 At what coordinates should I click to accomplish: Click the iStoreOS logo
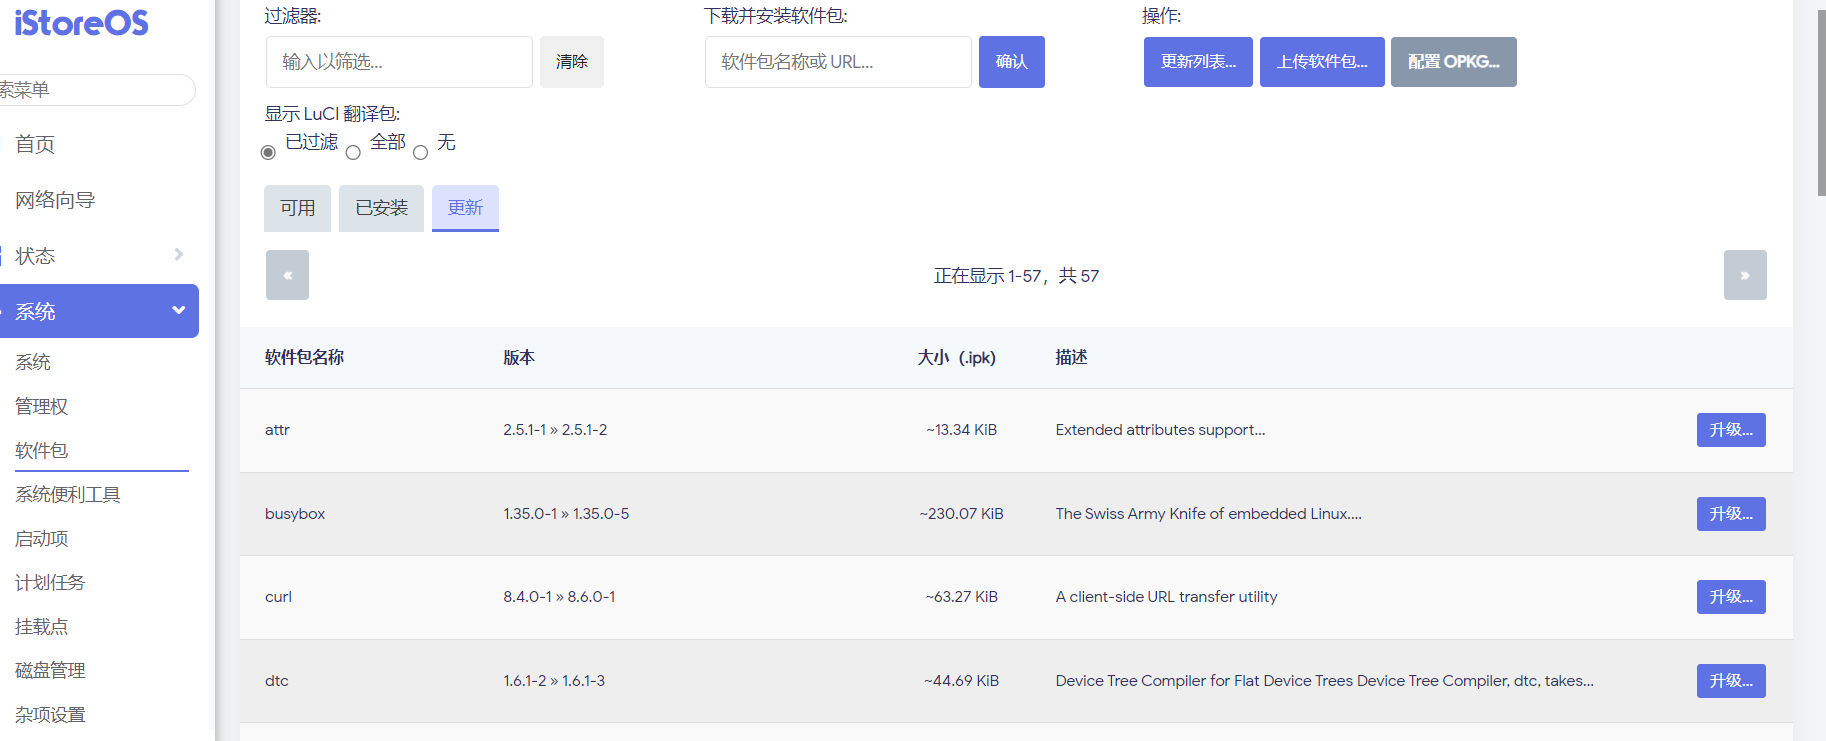coord(81,22)
